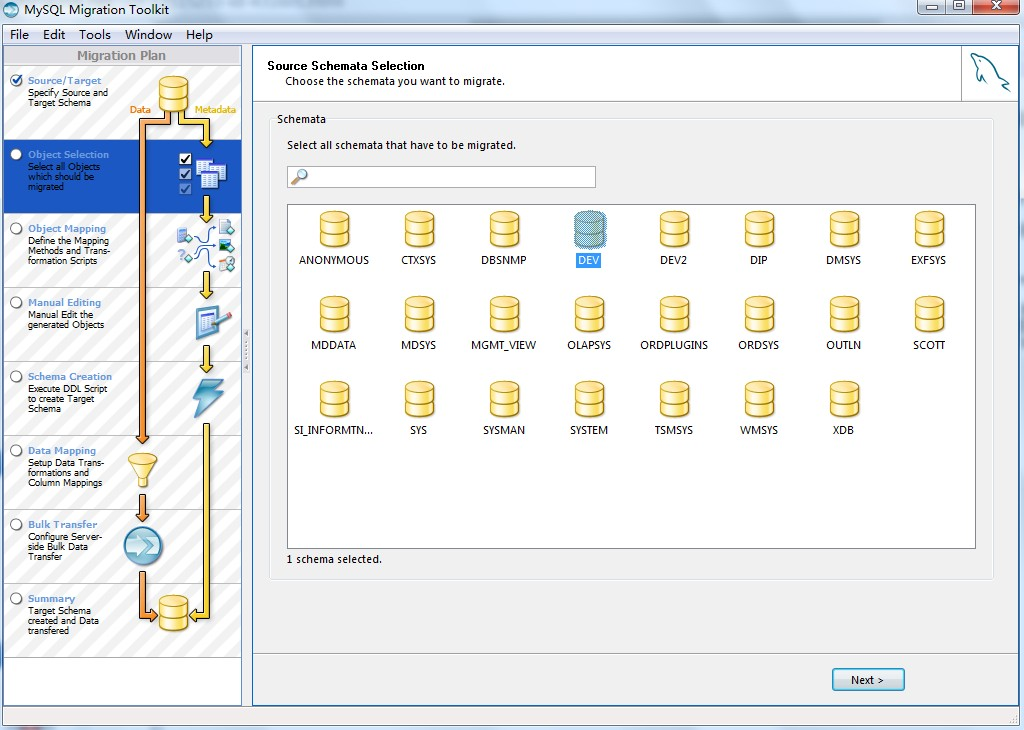Select the EXFSYS schema icon
The image size is (1024, 730).
point(929,229)
